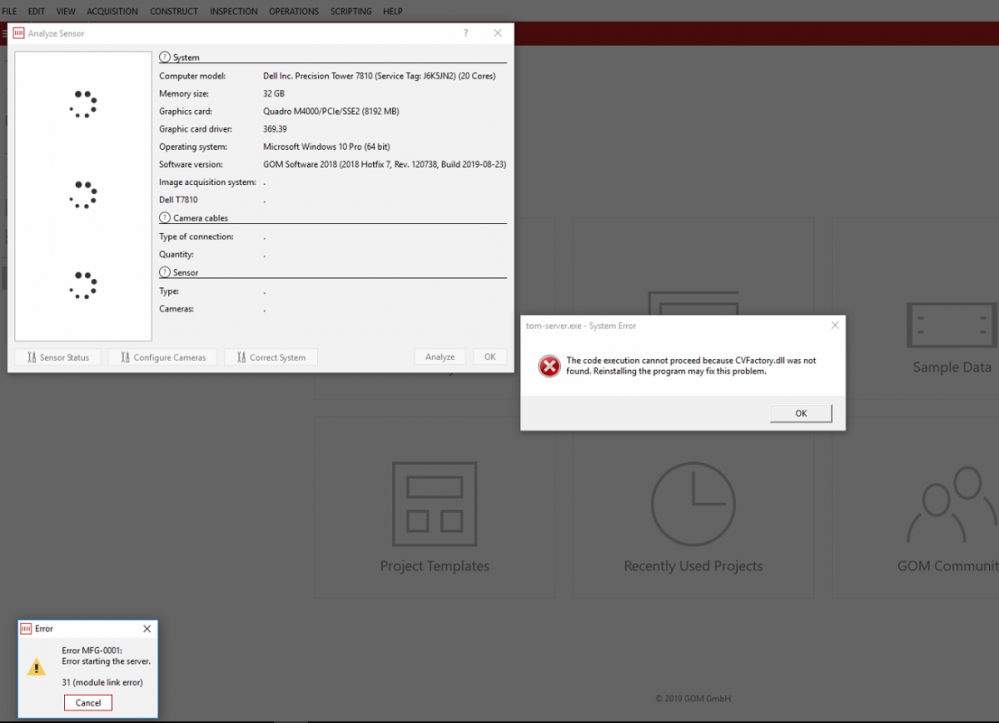Click the Recently Used Projects label
Image resolution: width=999 pixels, height=723 pixels.
tap(693, 566)
